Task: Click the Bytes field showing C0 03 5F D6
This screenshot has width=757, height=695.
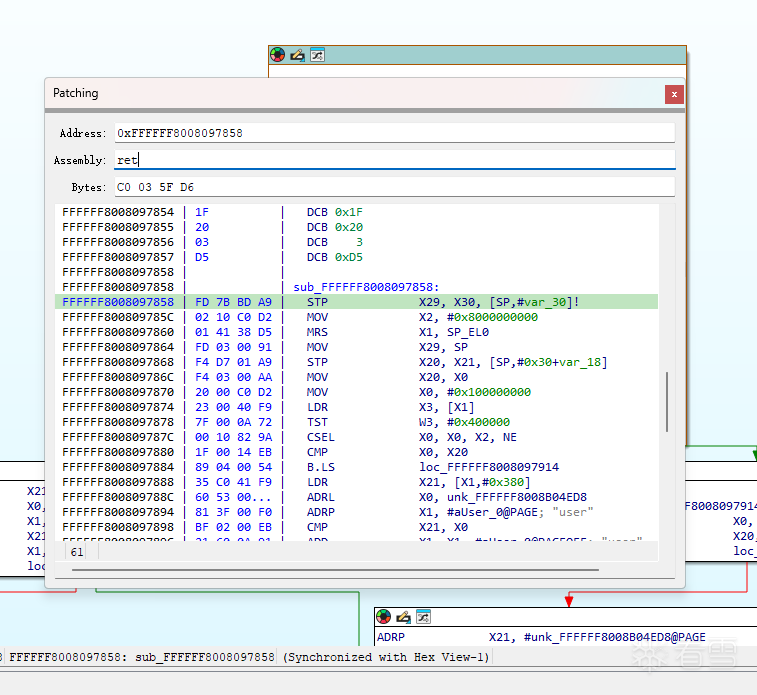Action: 394,187
